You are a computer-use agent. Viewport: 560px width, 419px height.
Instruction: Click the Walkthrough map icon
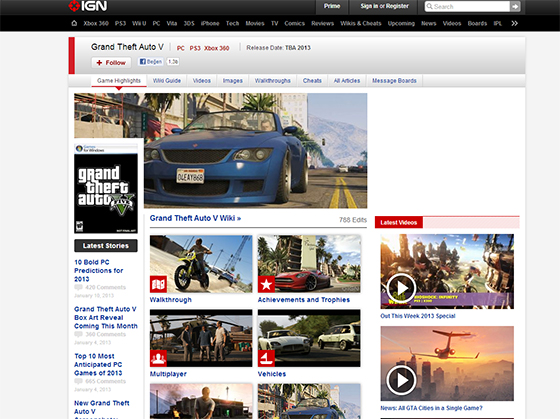[x=158, y=284]
